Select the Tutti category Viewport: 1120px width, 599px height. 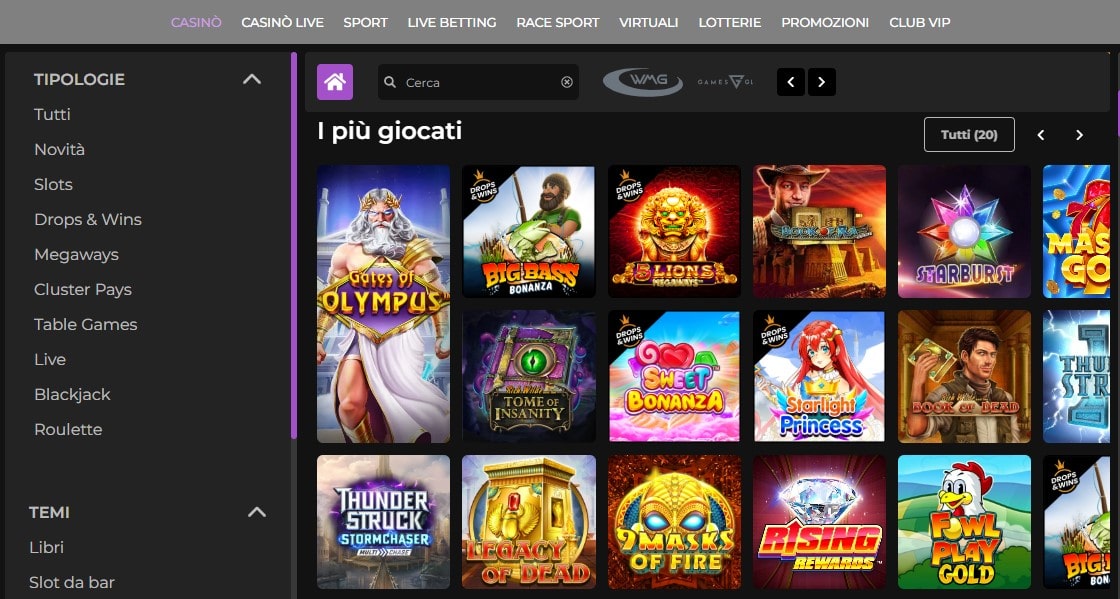click(x=52, y=114)
